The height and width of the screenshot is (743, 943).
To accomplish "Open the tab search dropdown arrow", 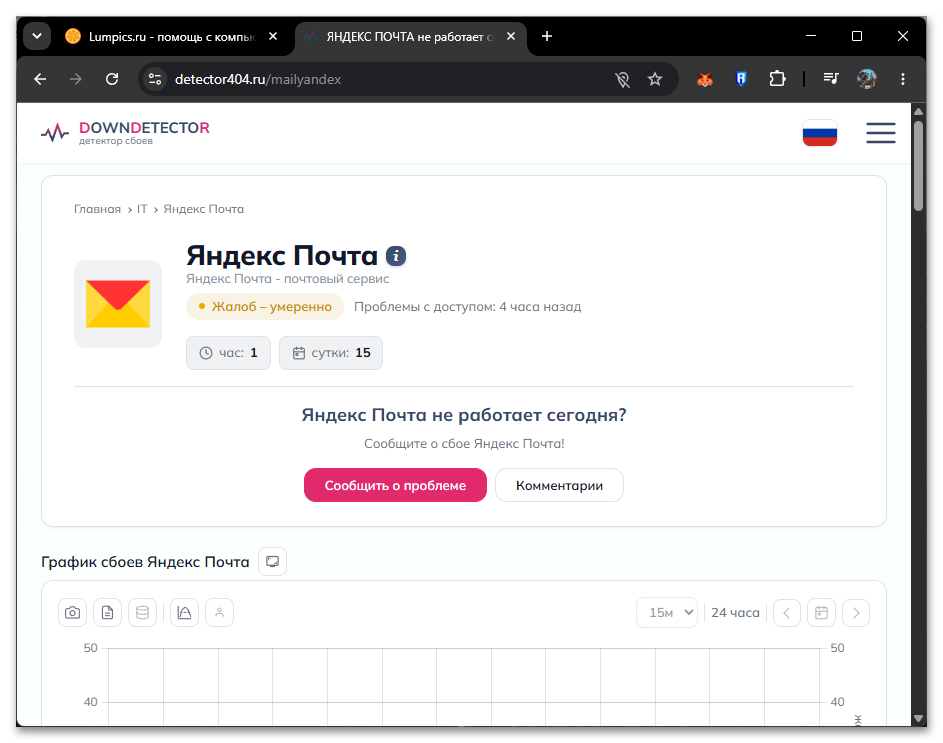I will 37,36.
